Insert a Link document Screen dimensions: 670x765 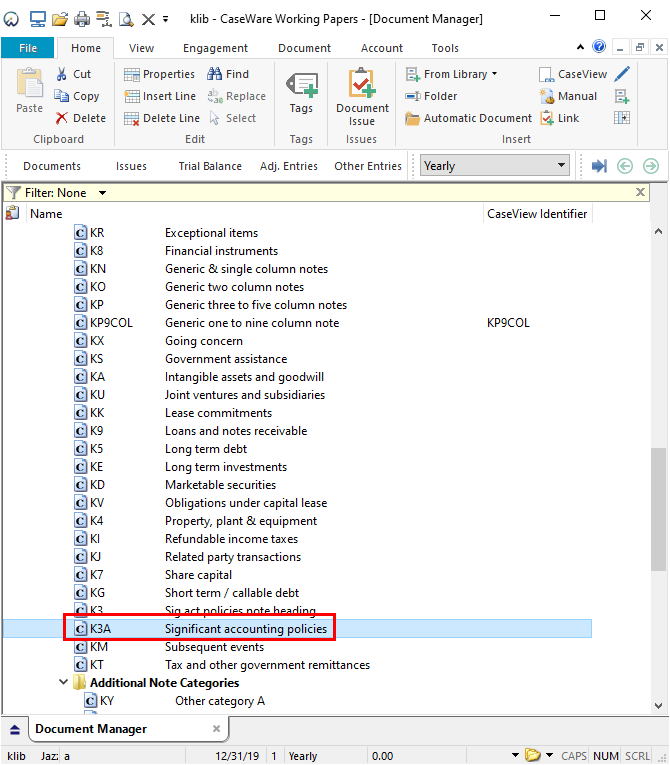(x=560, y=118)
